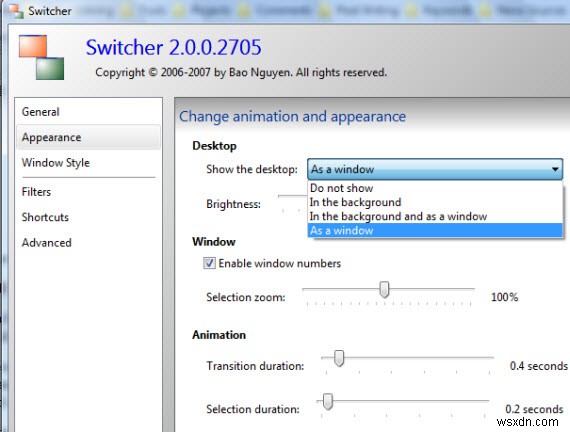Select the Appearance page in sidebar
Viewport: 570px width, 432px height.
(88, 137)
